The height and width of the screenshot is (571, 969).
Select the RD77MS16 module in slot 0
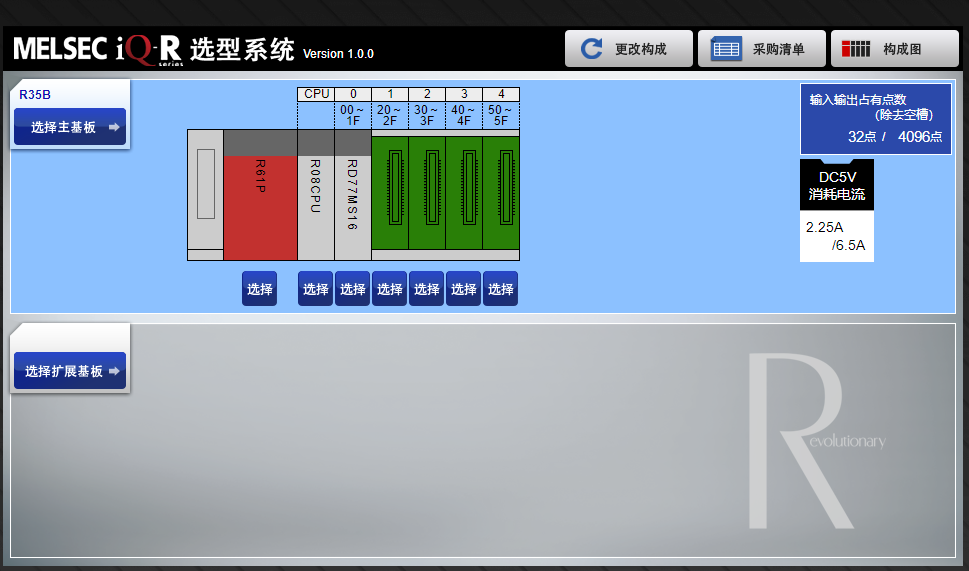point(353,202)
